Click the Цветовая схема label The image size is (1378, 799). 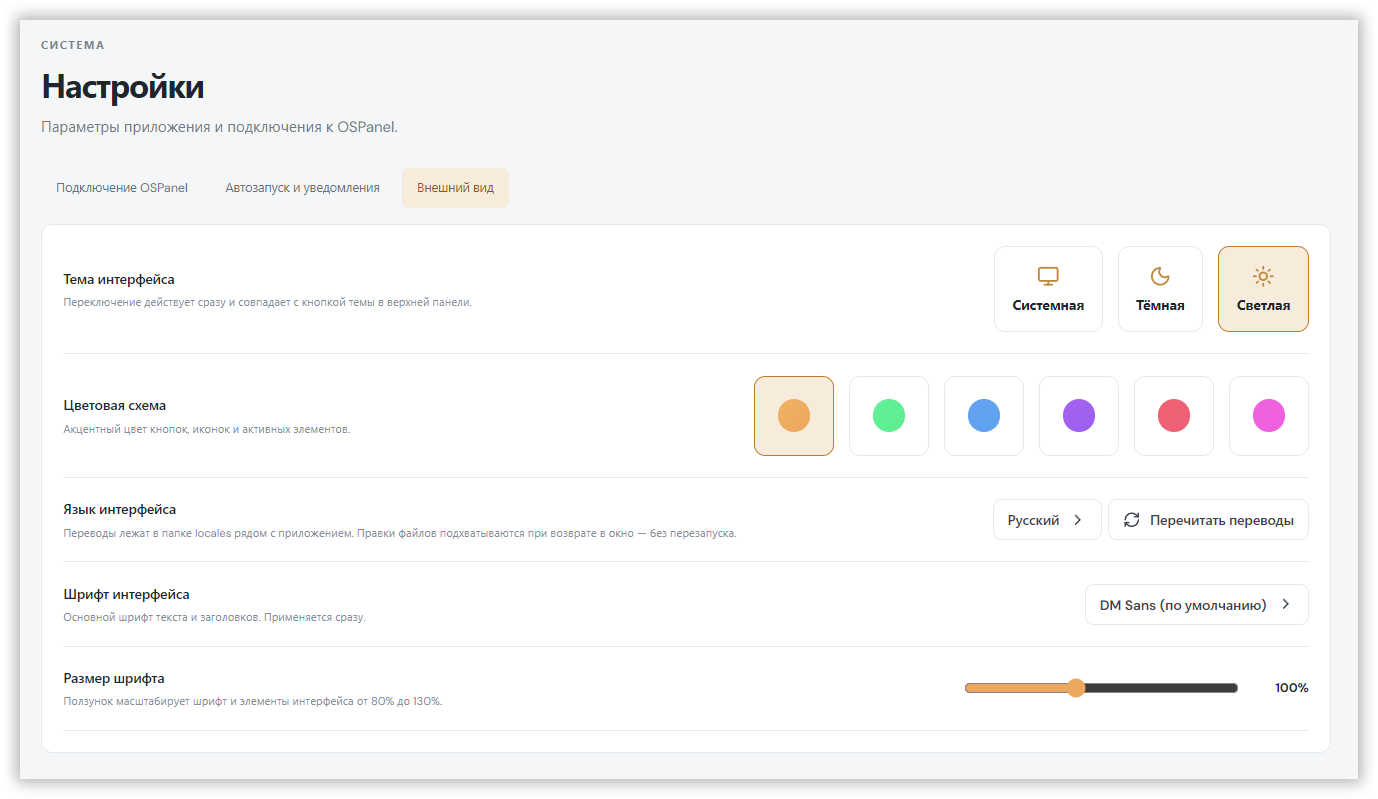(x=115, y=406)
